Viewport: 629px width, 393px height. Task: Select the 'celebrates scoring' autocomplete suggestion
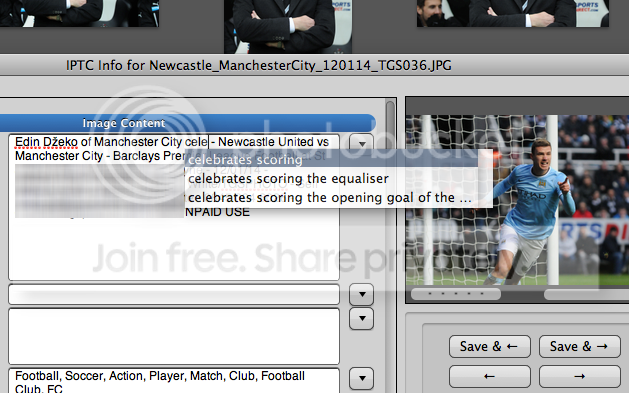[x=331, y=160]
